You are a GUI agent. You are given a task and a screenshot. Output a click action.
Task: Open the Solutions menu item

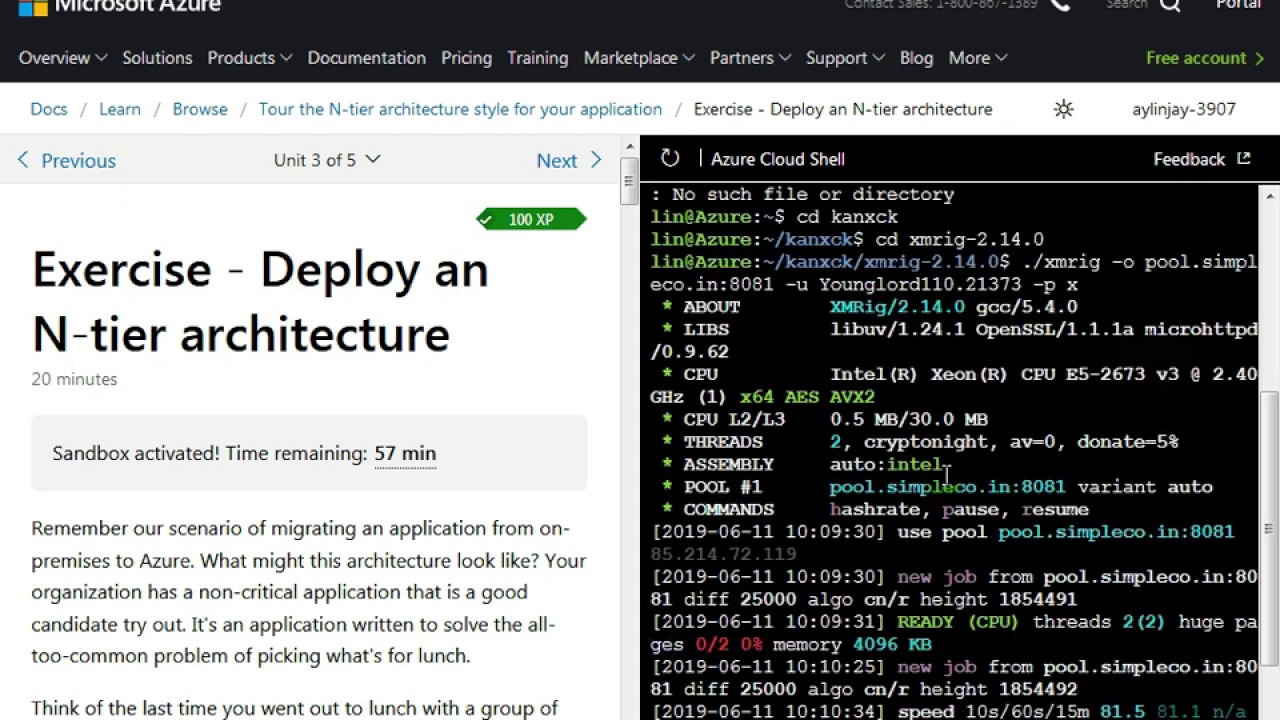coord(157,58)
